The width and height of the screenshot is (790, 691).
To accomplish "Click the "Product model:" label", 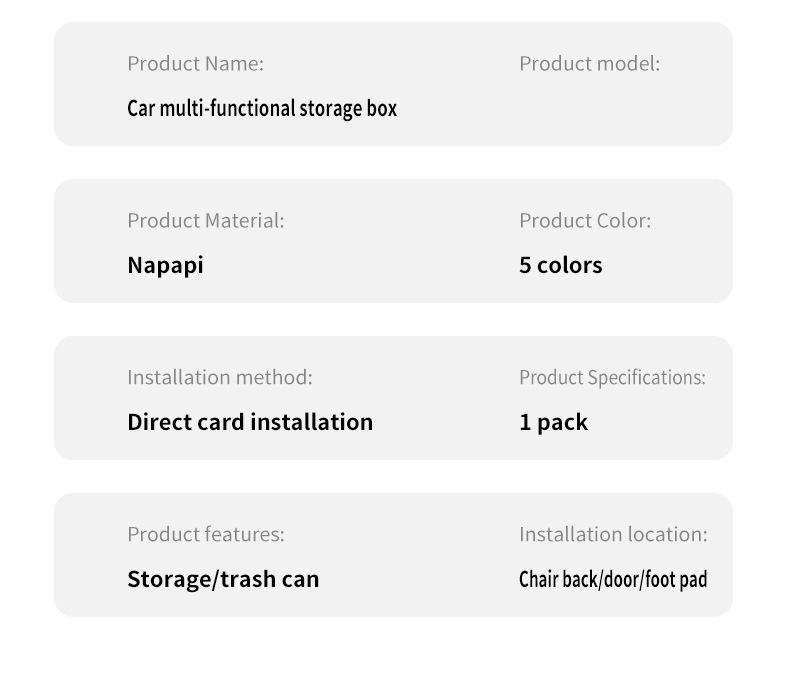I will pos(589,64).
